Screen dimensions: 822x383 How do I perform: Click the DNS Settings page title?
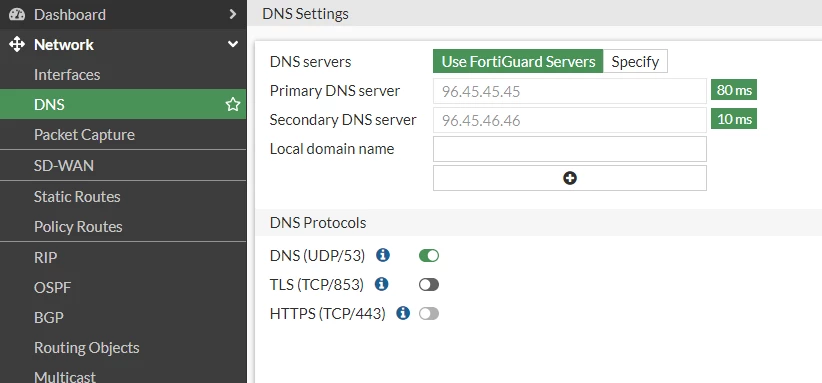pos(305,14)
